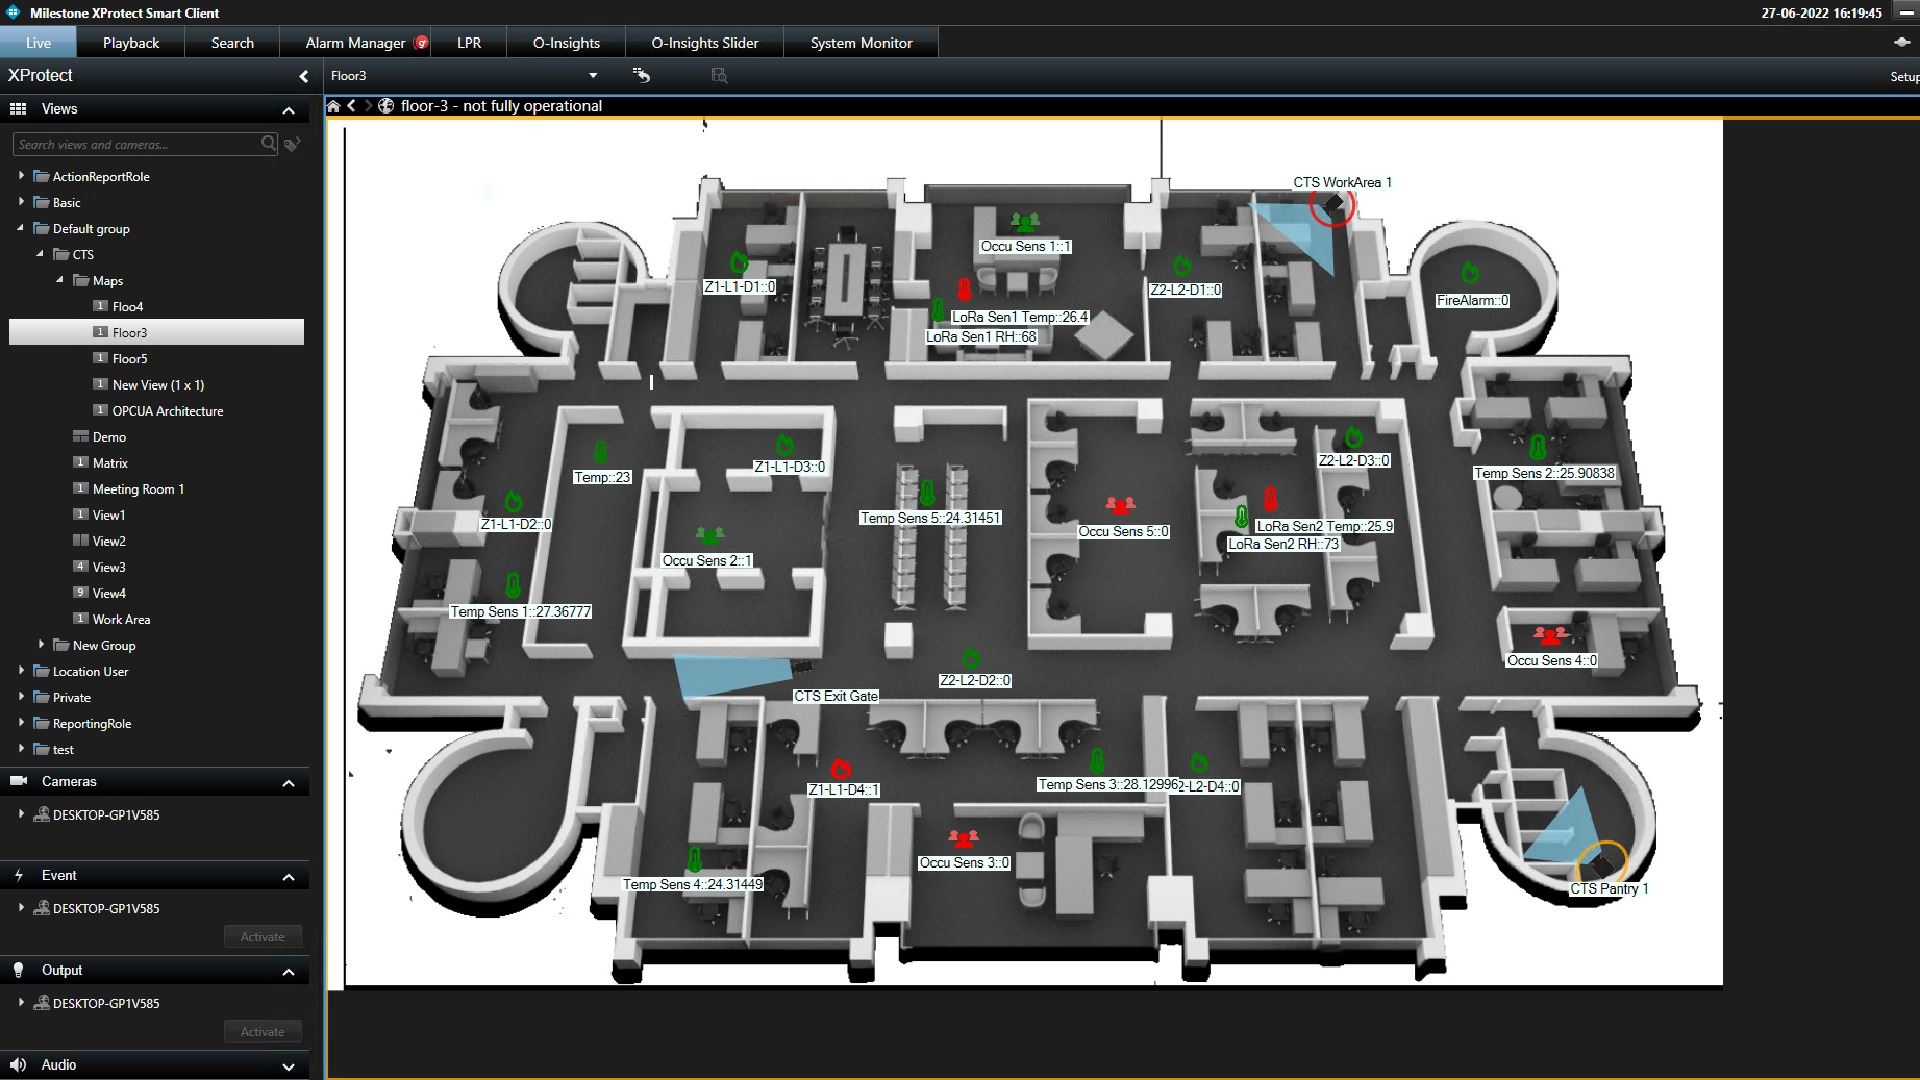
Task: Open the System Monitor tab
Action: click(x=861, y=43)
